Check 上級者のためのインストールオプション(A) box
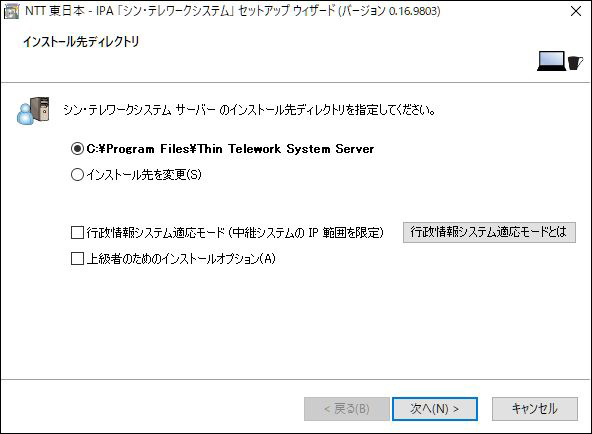This screenshot has height=434, width=592. 77,259
